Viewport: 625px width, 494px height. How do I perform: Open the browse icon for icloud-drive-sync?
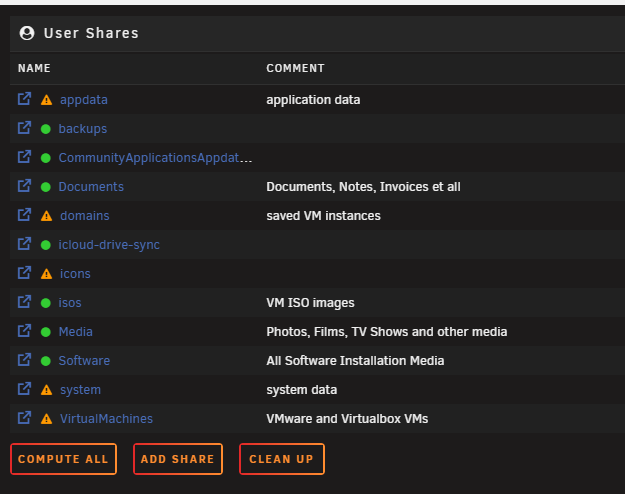pos(24,244)
